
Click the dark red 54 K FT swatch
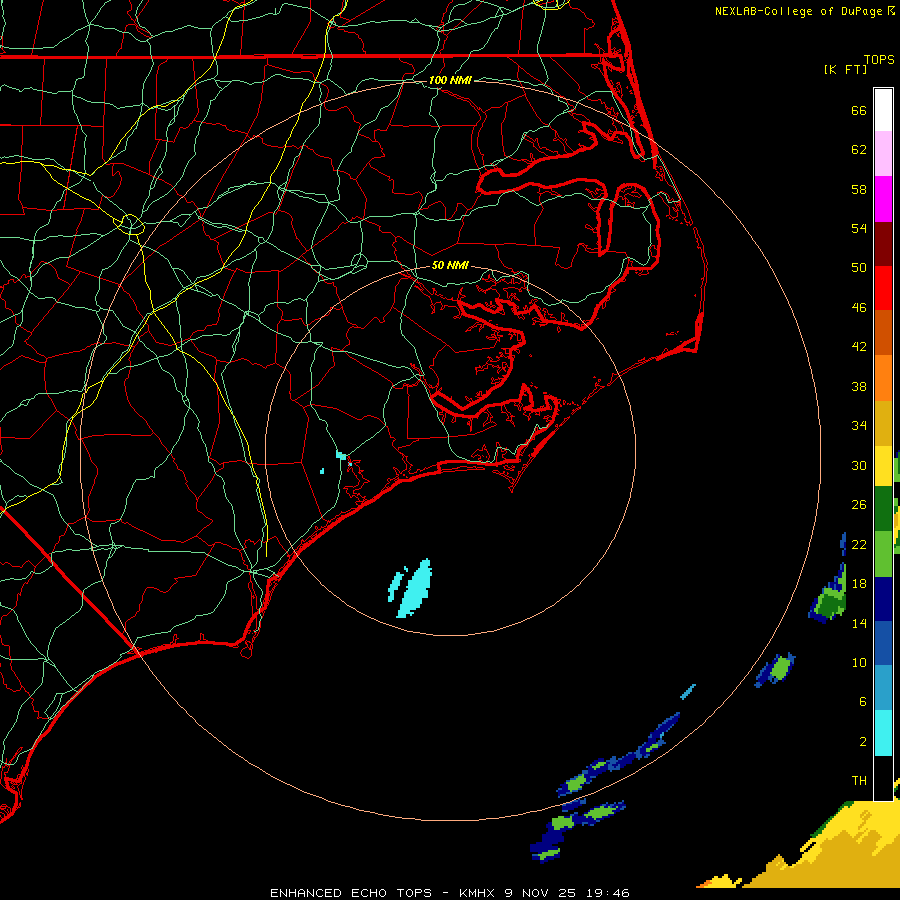[x=883, y=244]
